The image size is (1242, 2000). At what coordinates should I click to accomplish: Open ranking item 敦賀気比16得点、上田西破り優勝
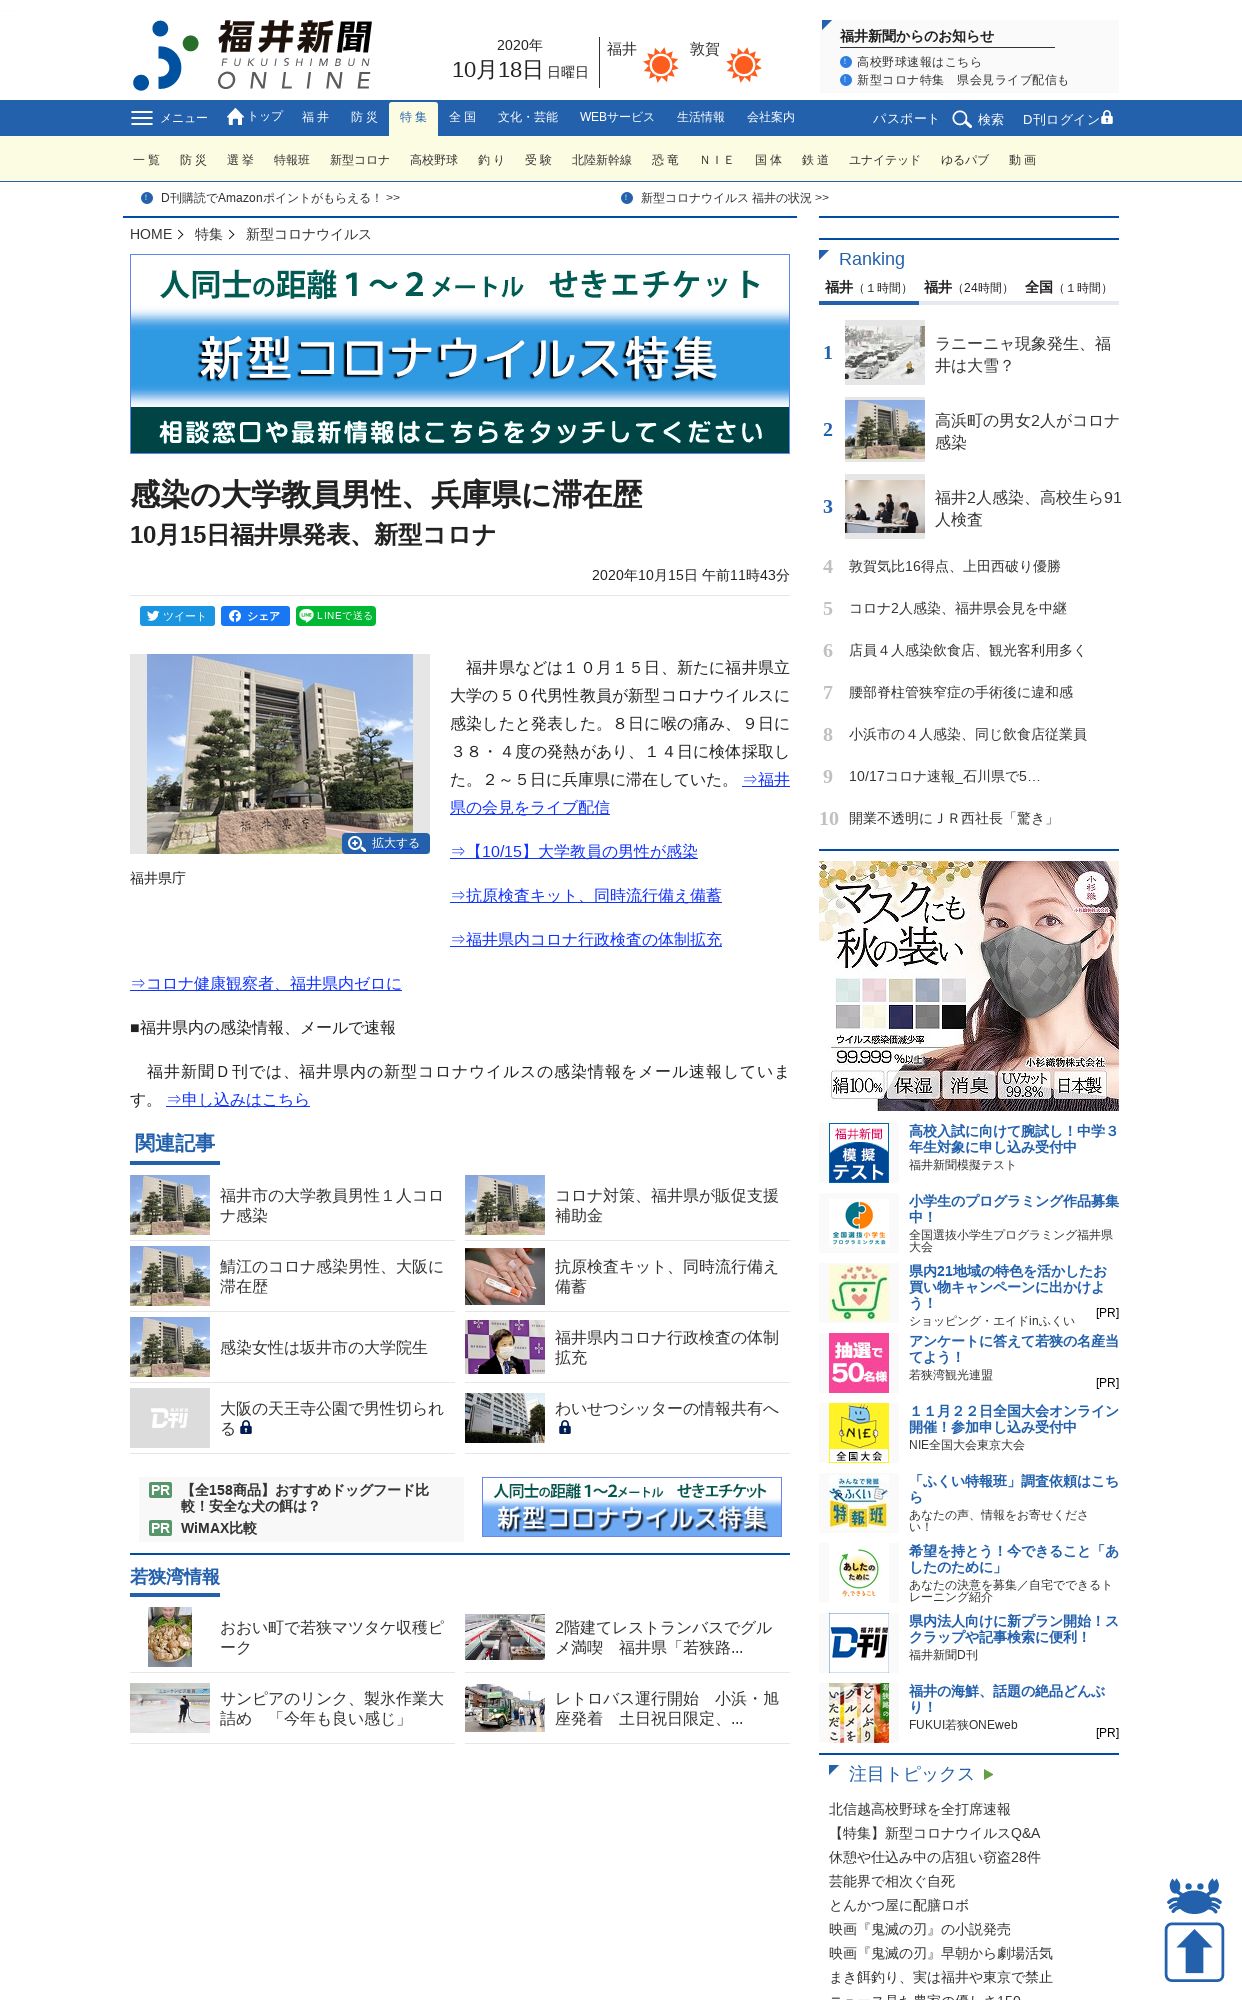955,566
